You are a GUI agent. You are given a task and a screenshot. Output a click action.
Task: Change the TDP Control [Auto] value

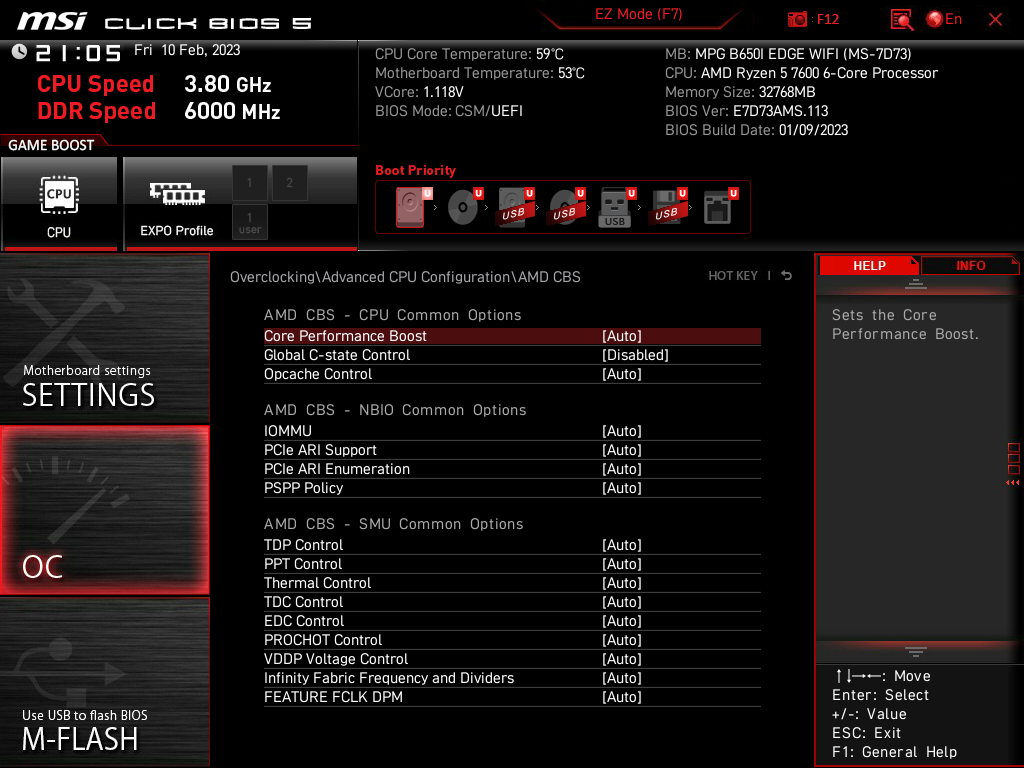click(622, 545)
